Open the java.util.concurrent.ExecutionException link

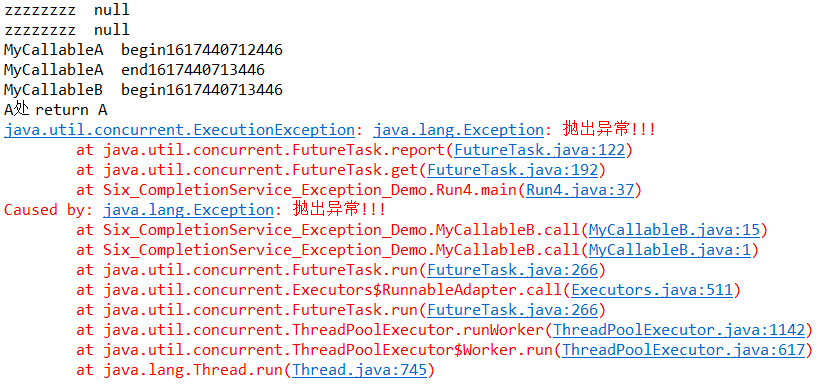tap(179, 130)
